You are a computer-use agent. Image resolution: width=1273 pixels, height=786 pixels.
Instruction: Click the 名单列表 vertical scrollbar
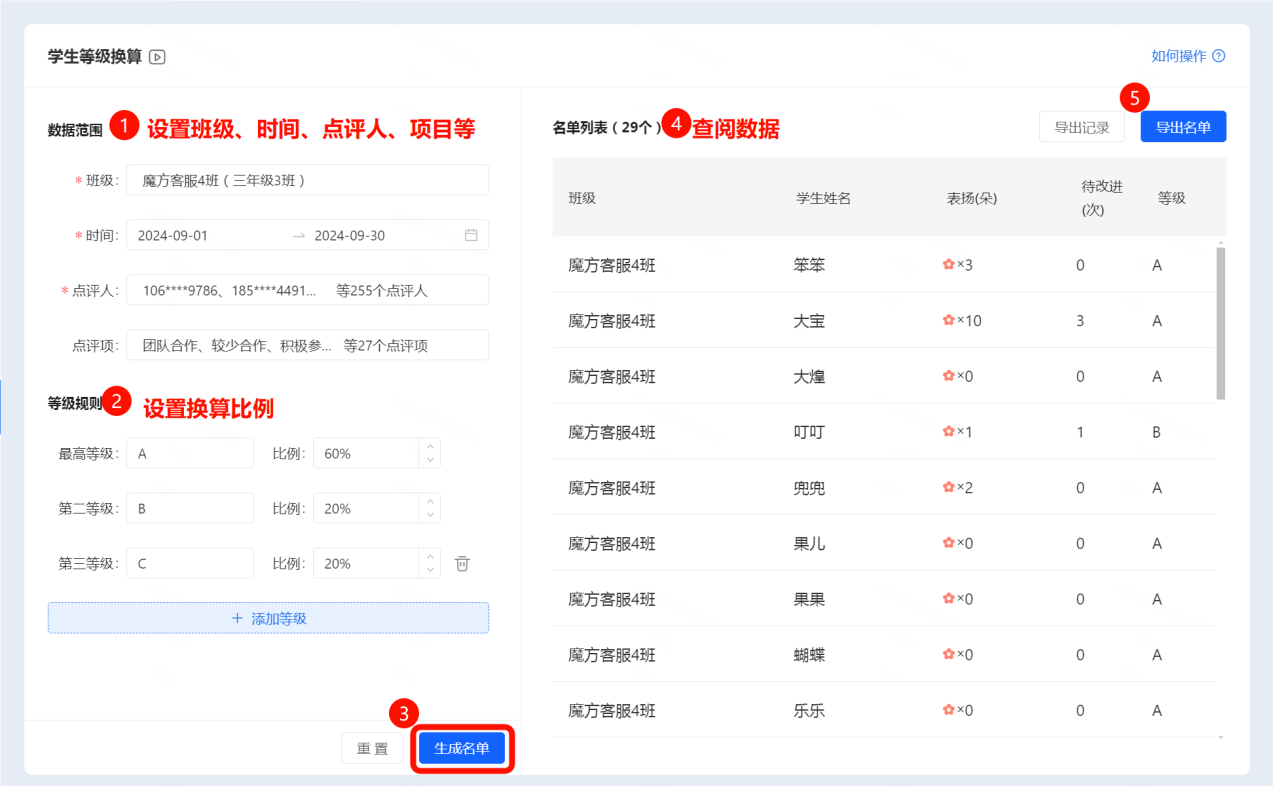(1220, 320)
